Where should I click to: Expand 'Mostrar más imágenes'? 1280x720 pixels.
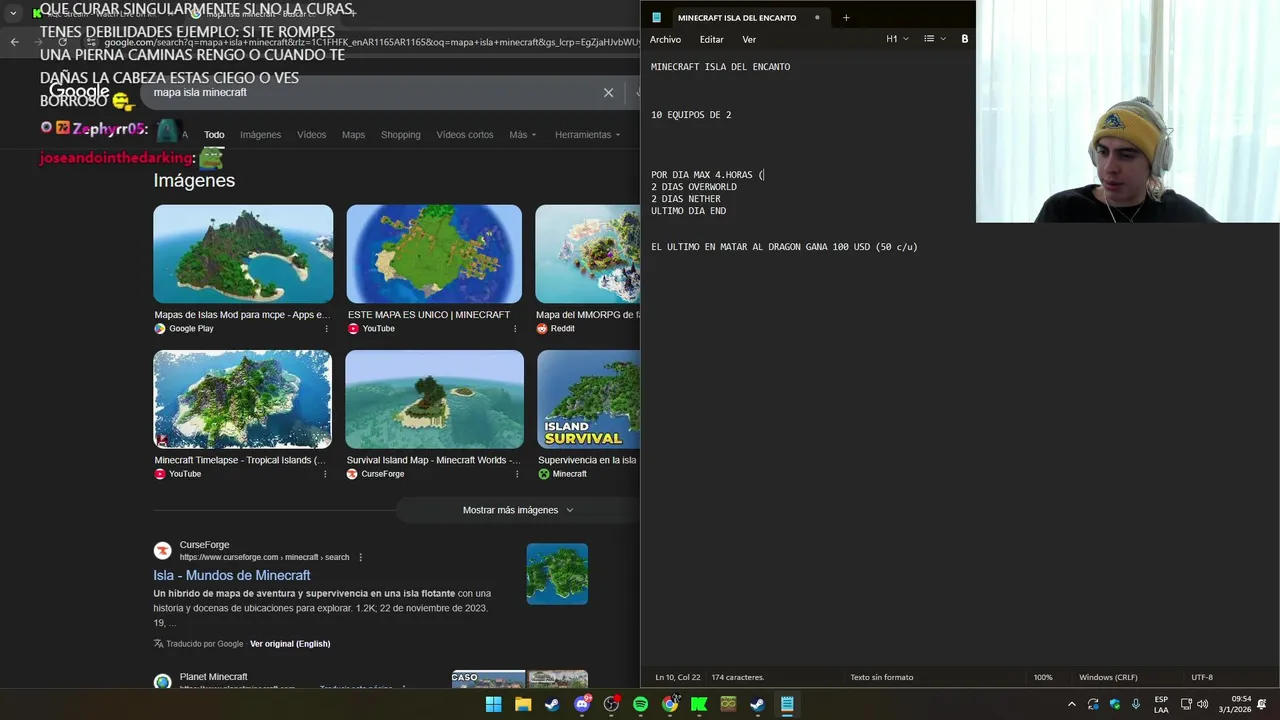[x=518, y=510]
